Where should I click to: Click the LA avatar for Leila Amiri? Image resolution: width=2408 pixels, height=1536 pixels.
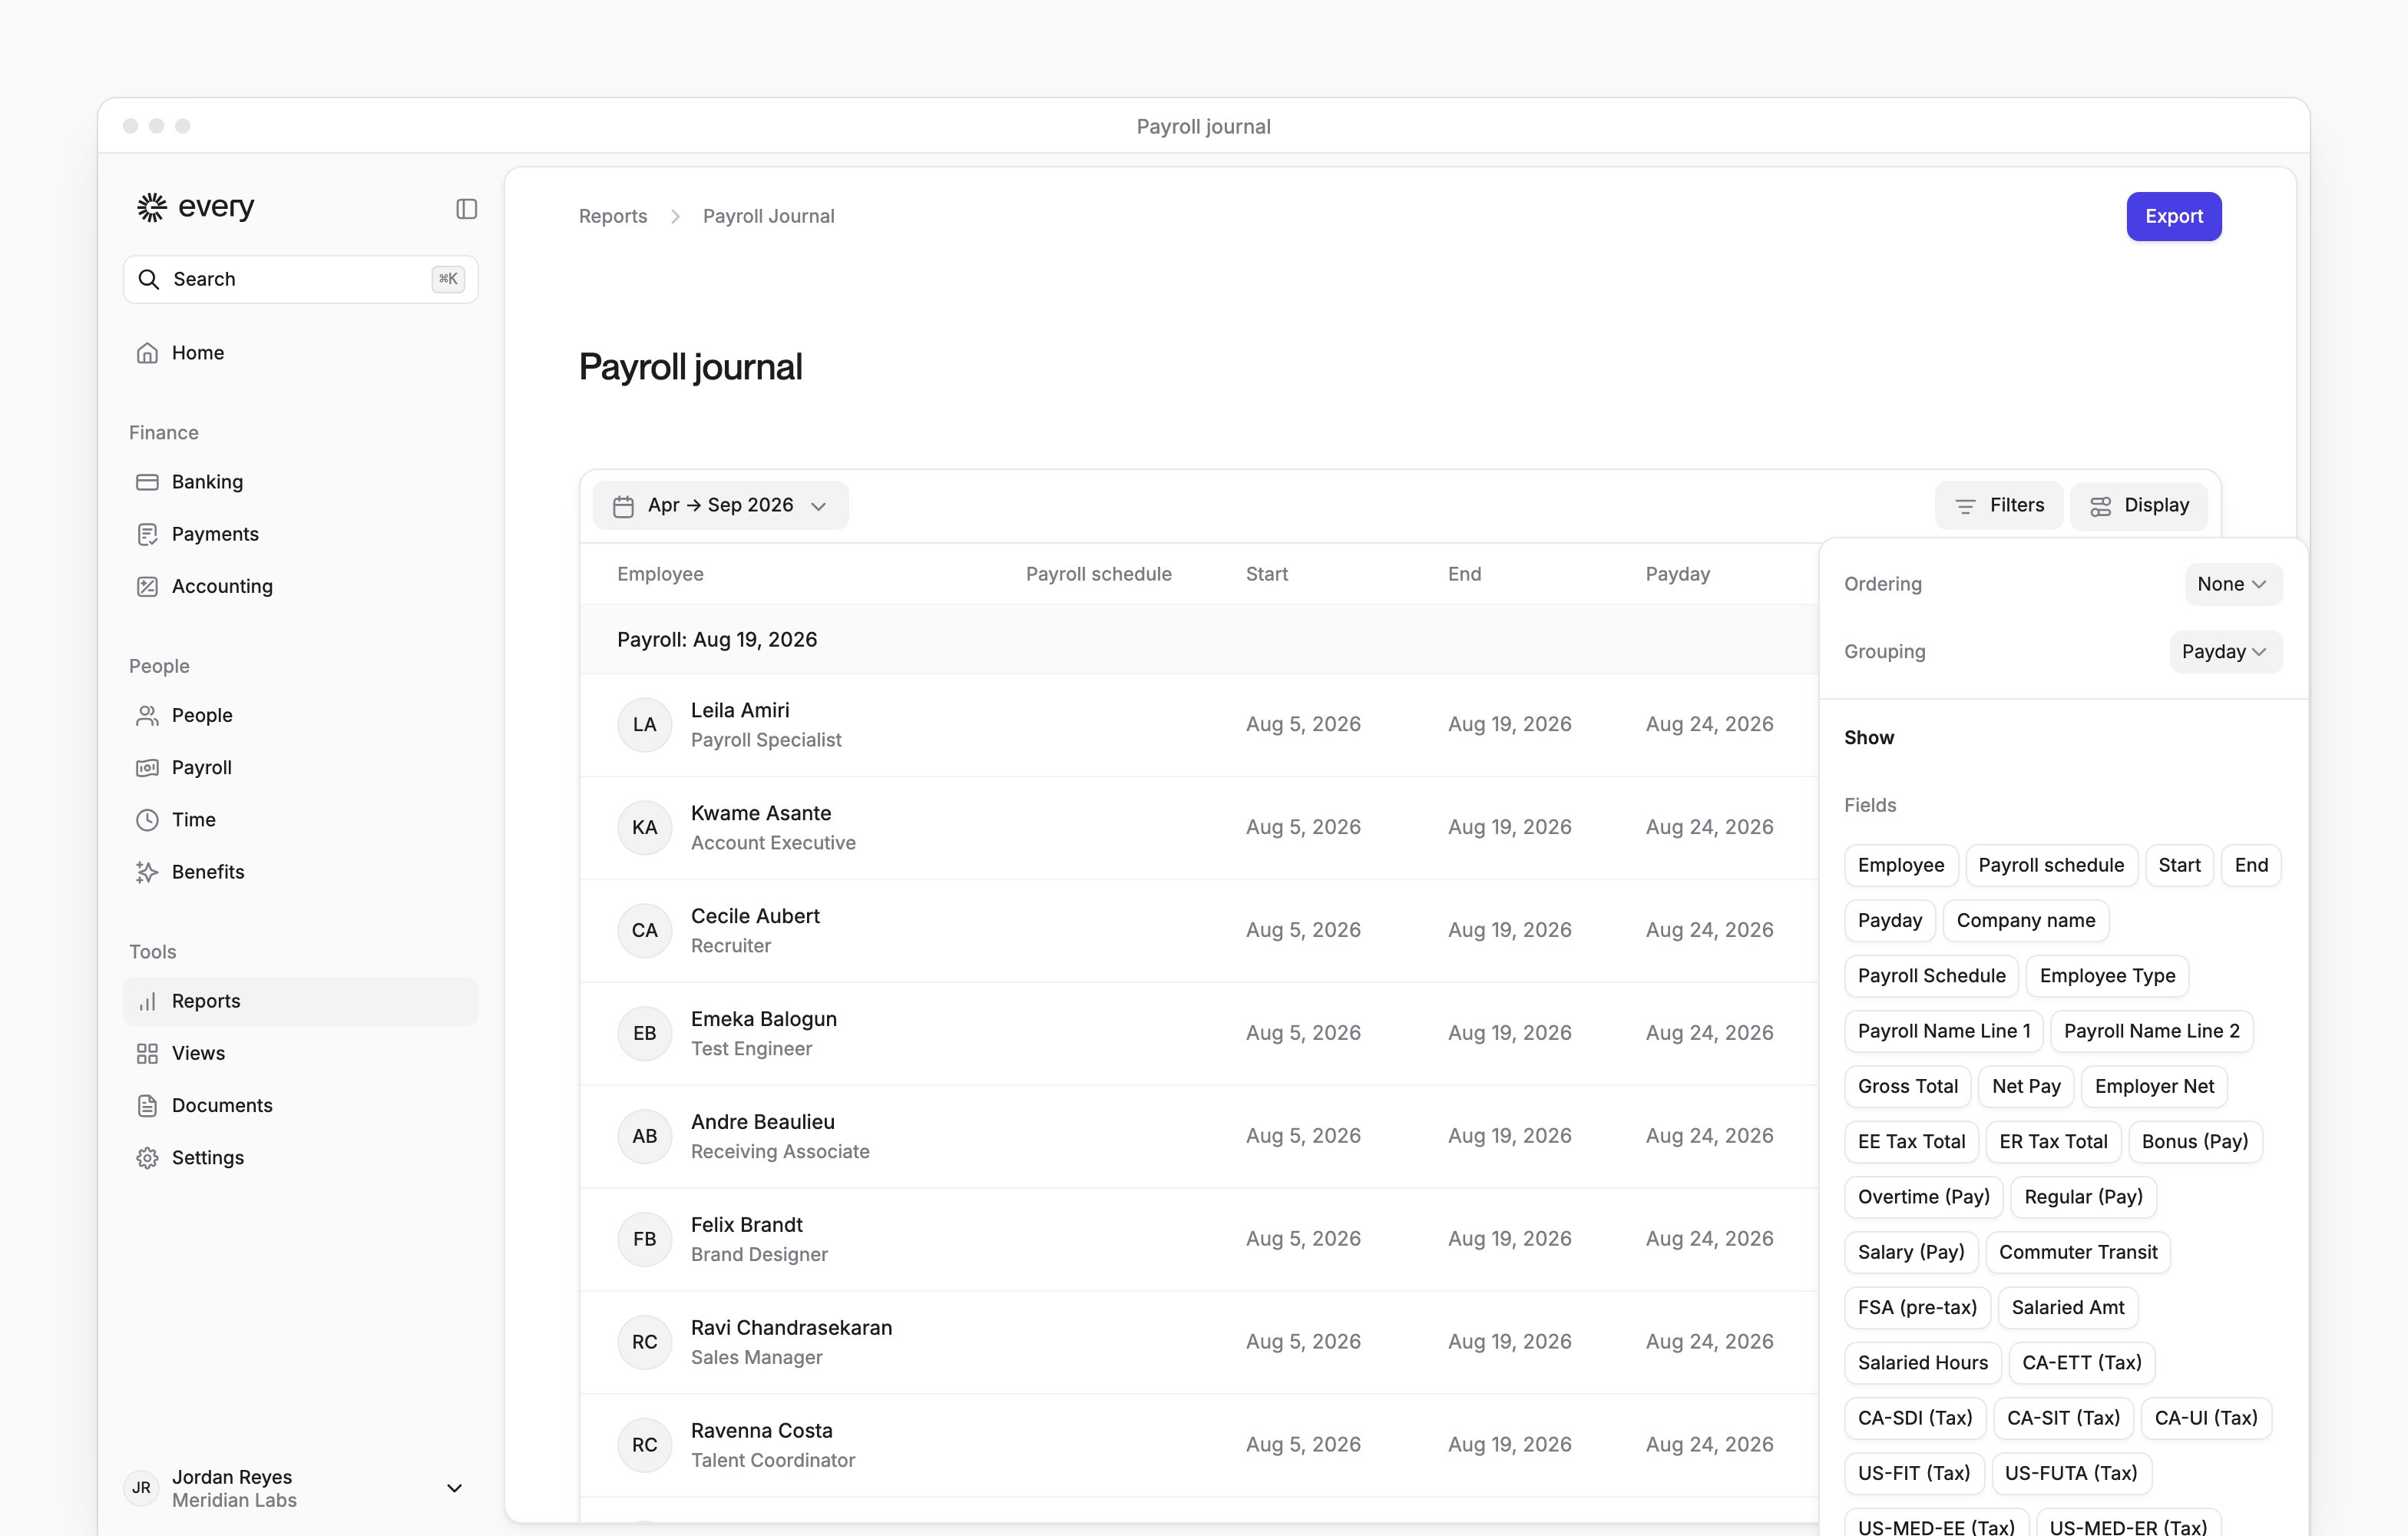click(x=644, y=725)
